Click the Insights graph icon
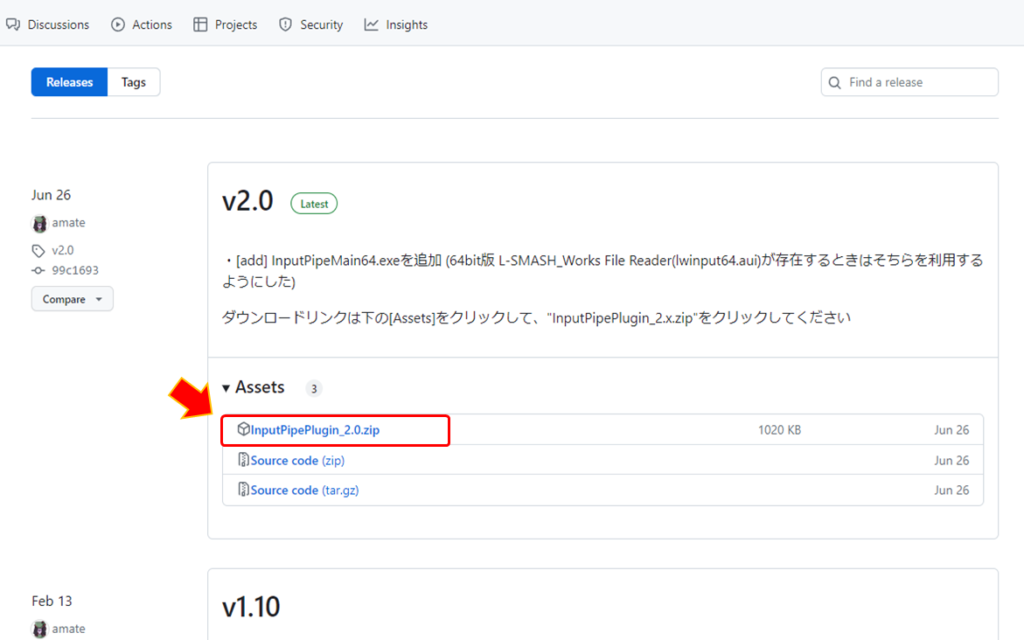The height and width of the screenshot is (640, 1024). tap(369, 24)
